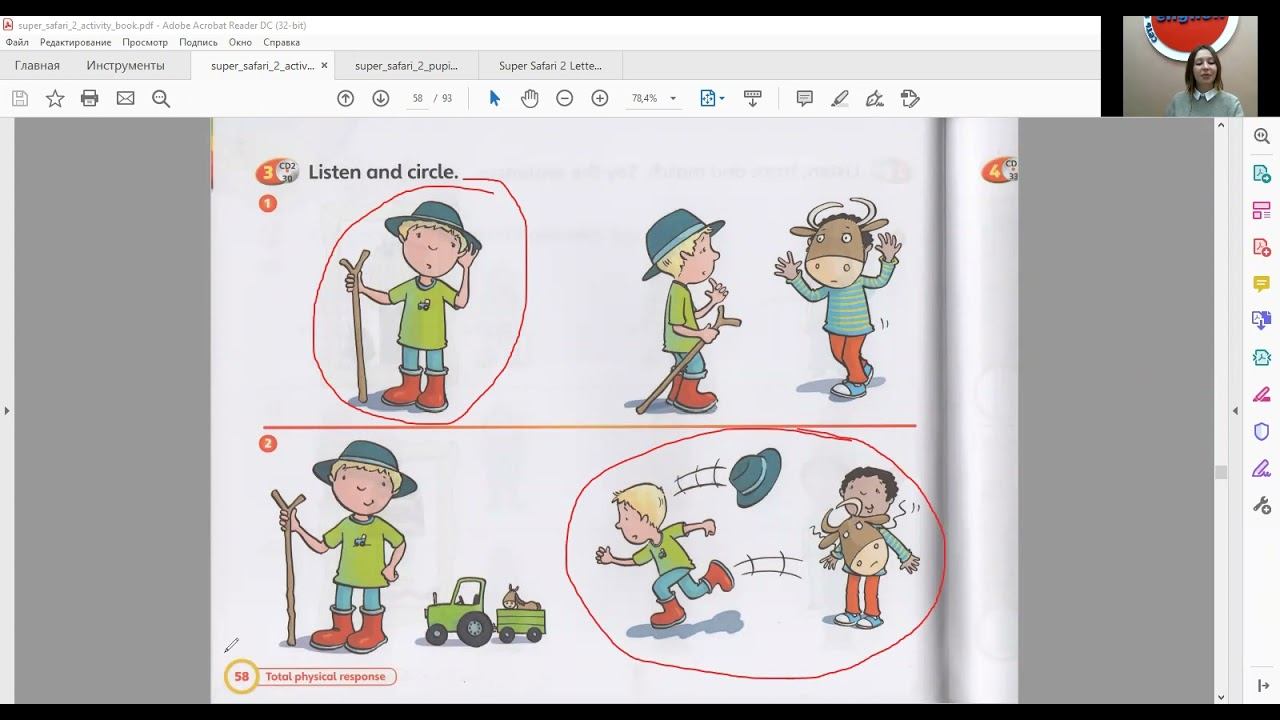The image size is (1280, 720).
Task: Zoom out with minus button
Action: 564,98
